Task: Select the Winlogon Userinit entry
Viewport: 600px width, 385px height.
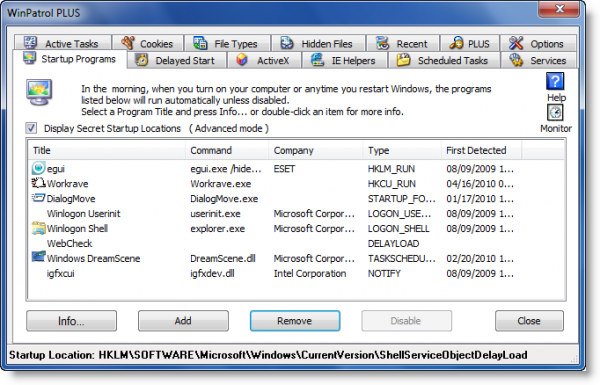Action: pyautogui.click(x=83, y=214)
